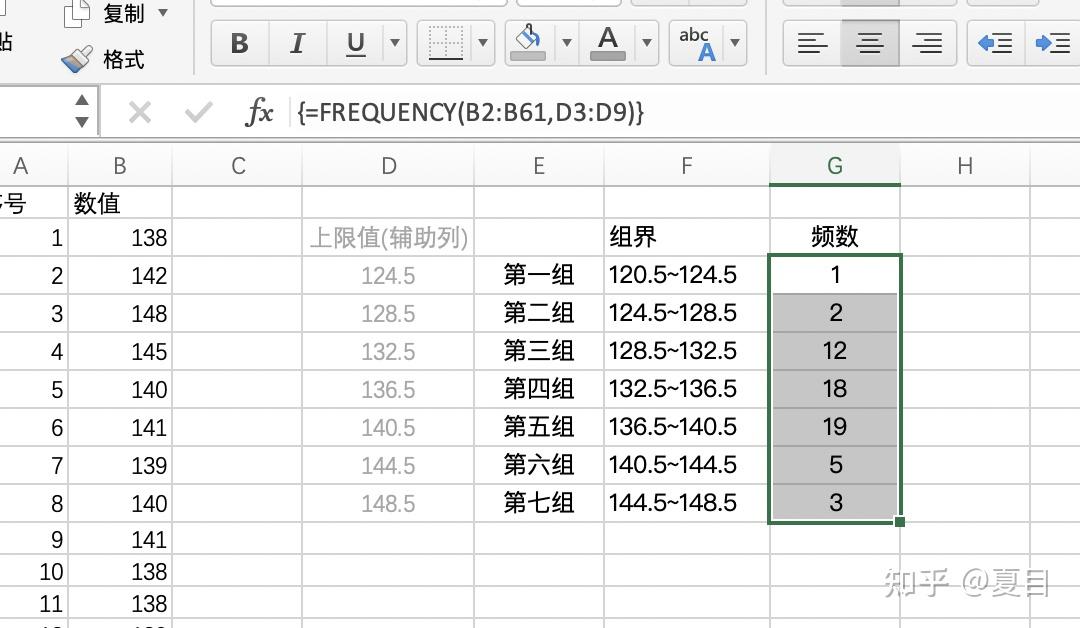
Task: Click the cancel X in formula bar
Action: point(139,113)
